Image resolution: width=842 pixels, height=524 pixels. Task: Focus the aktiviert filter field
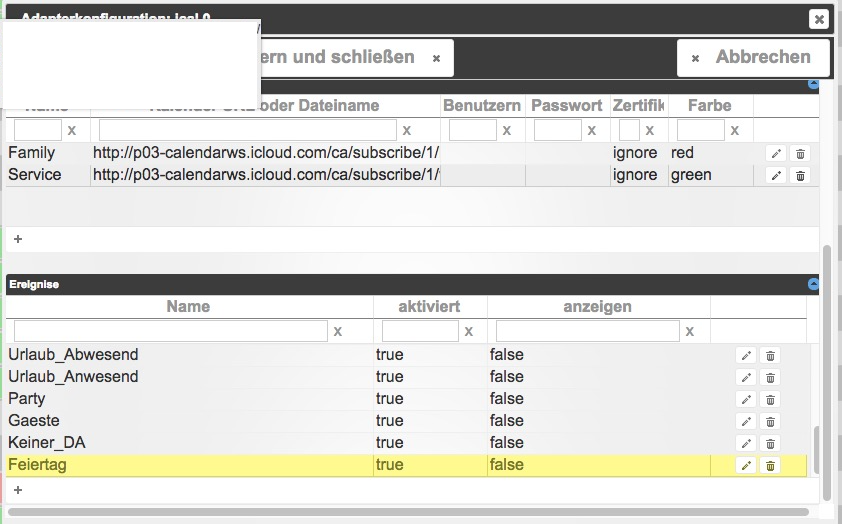420,331
